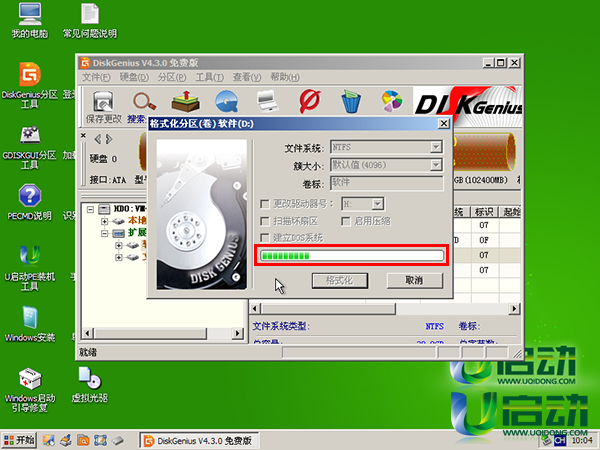Image resolution: width=600 pixels, height=450 pixels.
Task: Click the backup partition colorful disc icon
Action: [x=392, y=101]
